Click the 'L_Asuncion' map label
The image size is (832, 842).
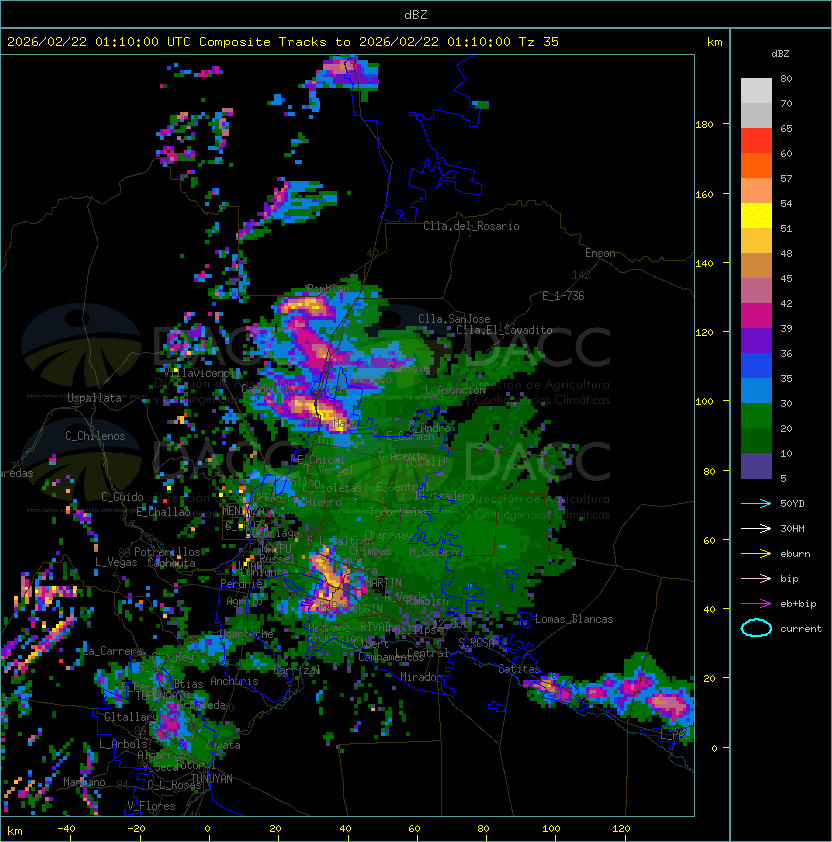click(455, 390)
